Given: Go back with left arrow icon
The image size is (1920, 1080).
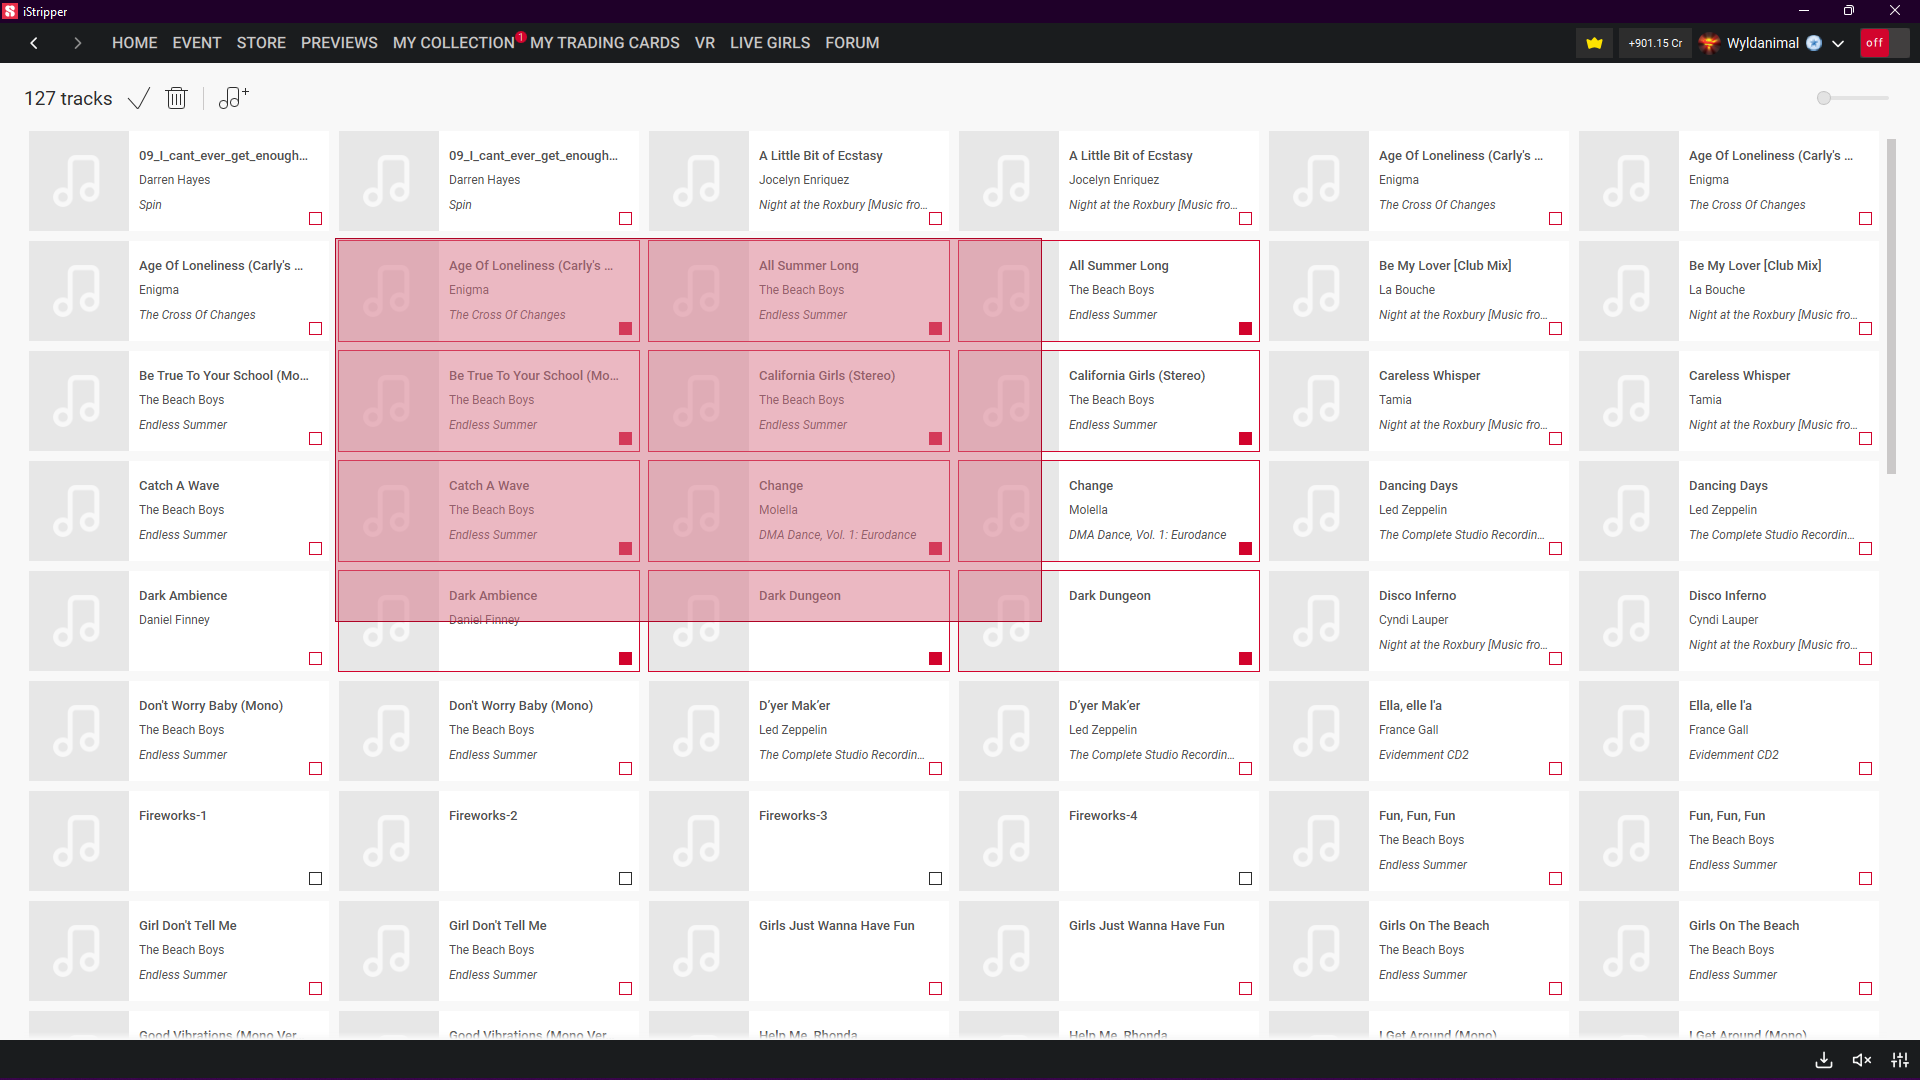Looking at the screenshot, I should pos(34,43).
